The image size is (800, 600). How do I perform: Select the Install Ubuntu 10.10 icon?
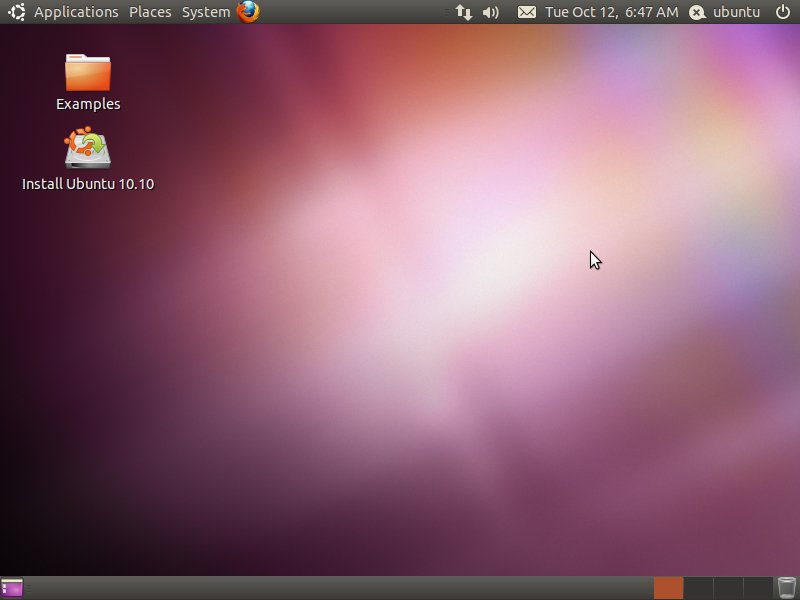pos(88,147)
